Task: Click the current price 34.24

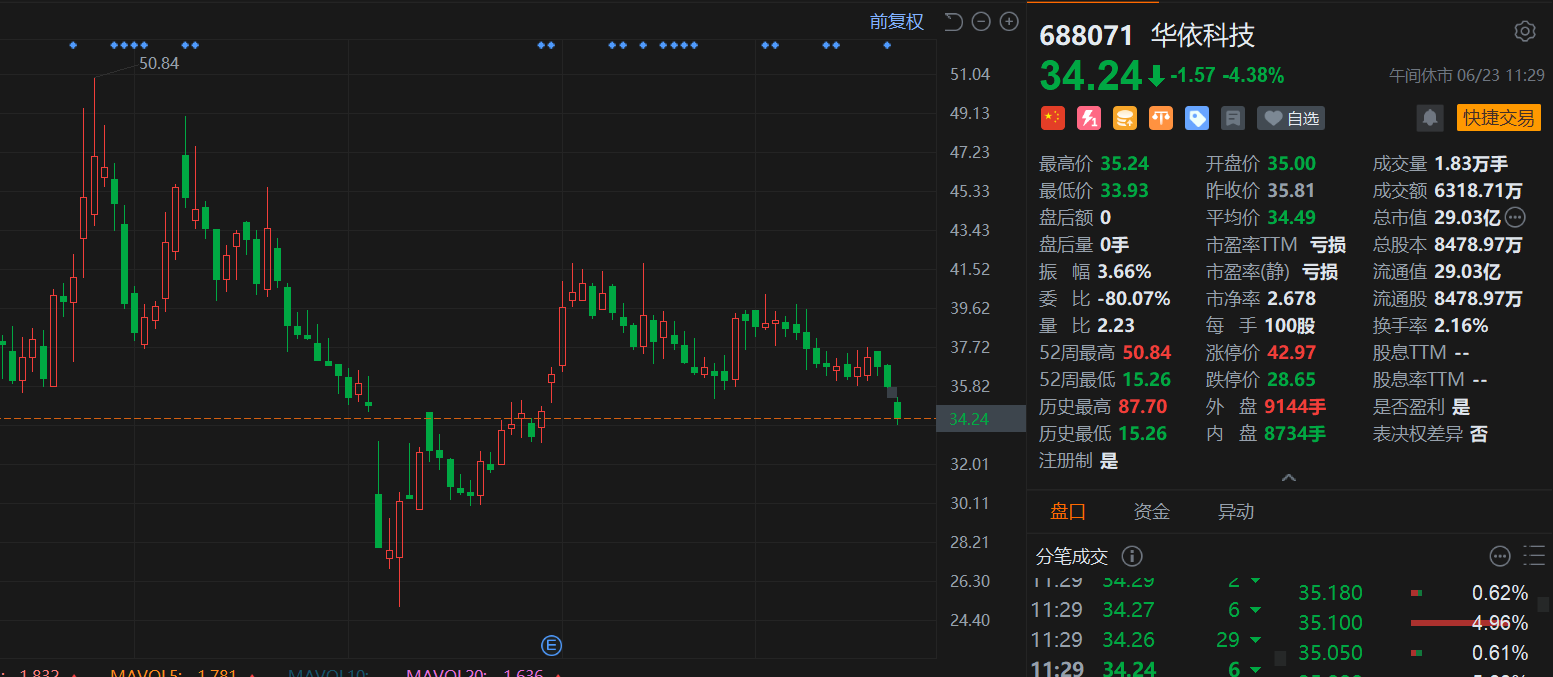Action: 1091,76
